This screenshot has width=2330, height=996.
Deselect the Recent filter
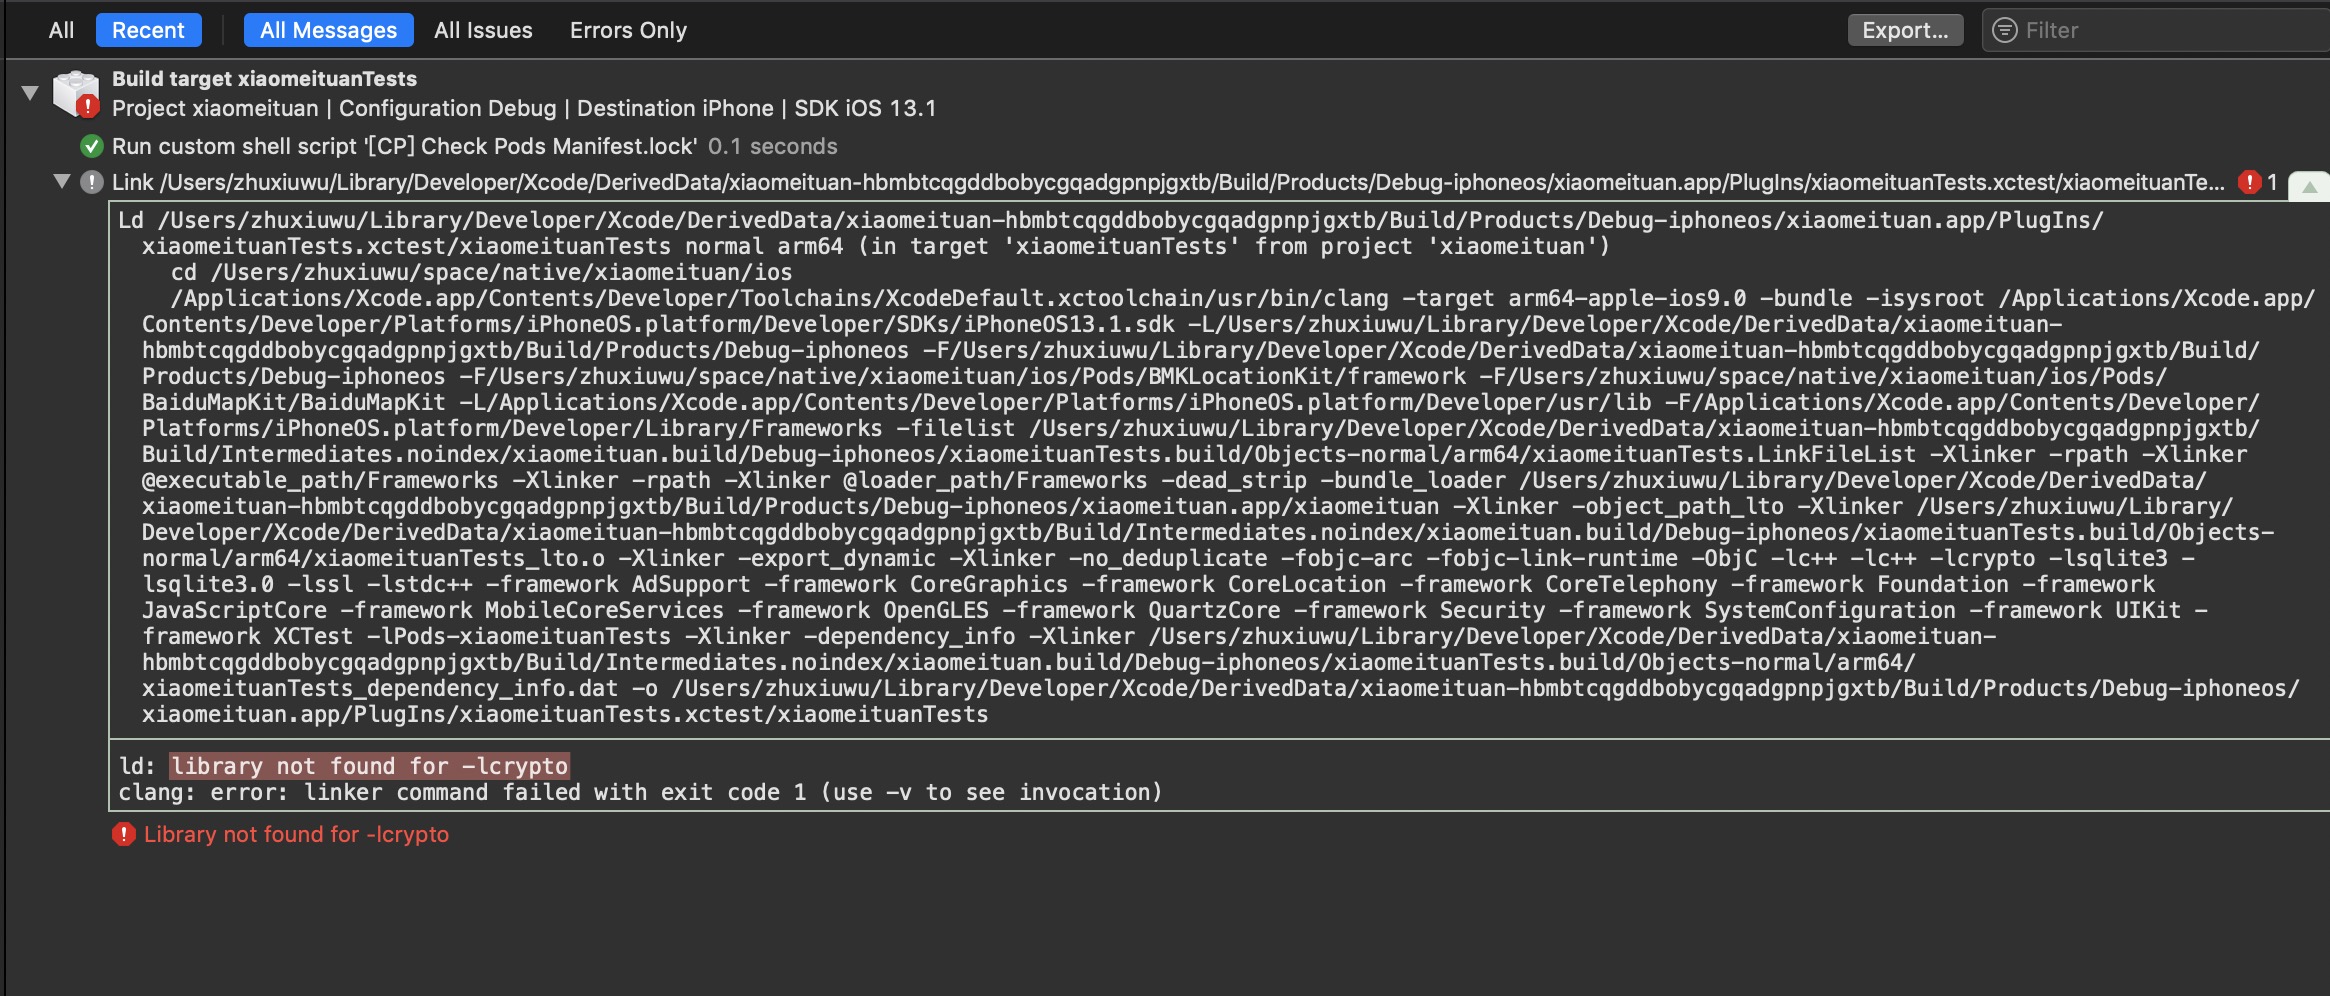pos(148,30)
